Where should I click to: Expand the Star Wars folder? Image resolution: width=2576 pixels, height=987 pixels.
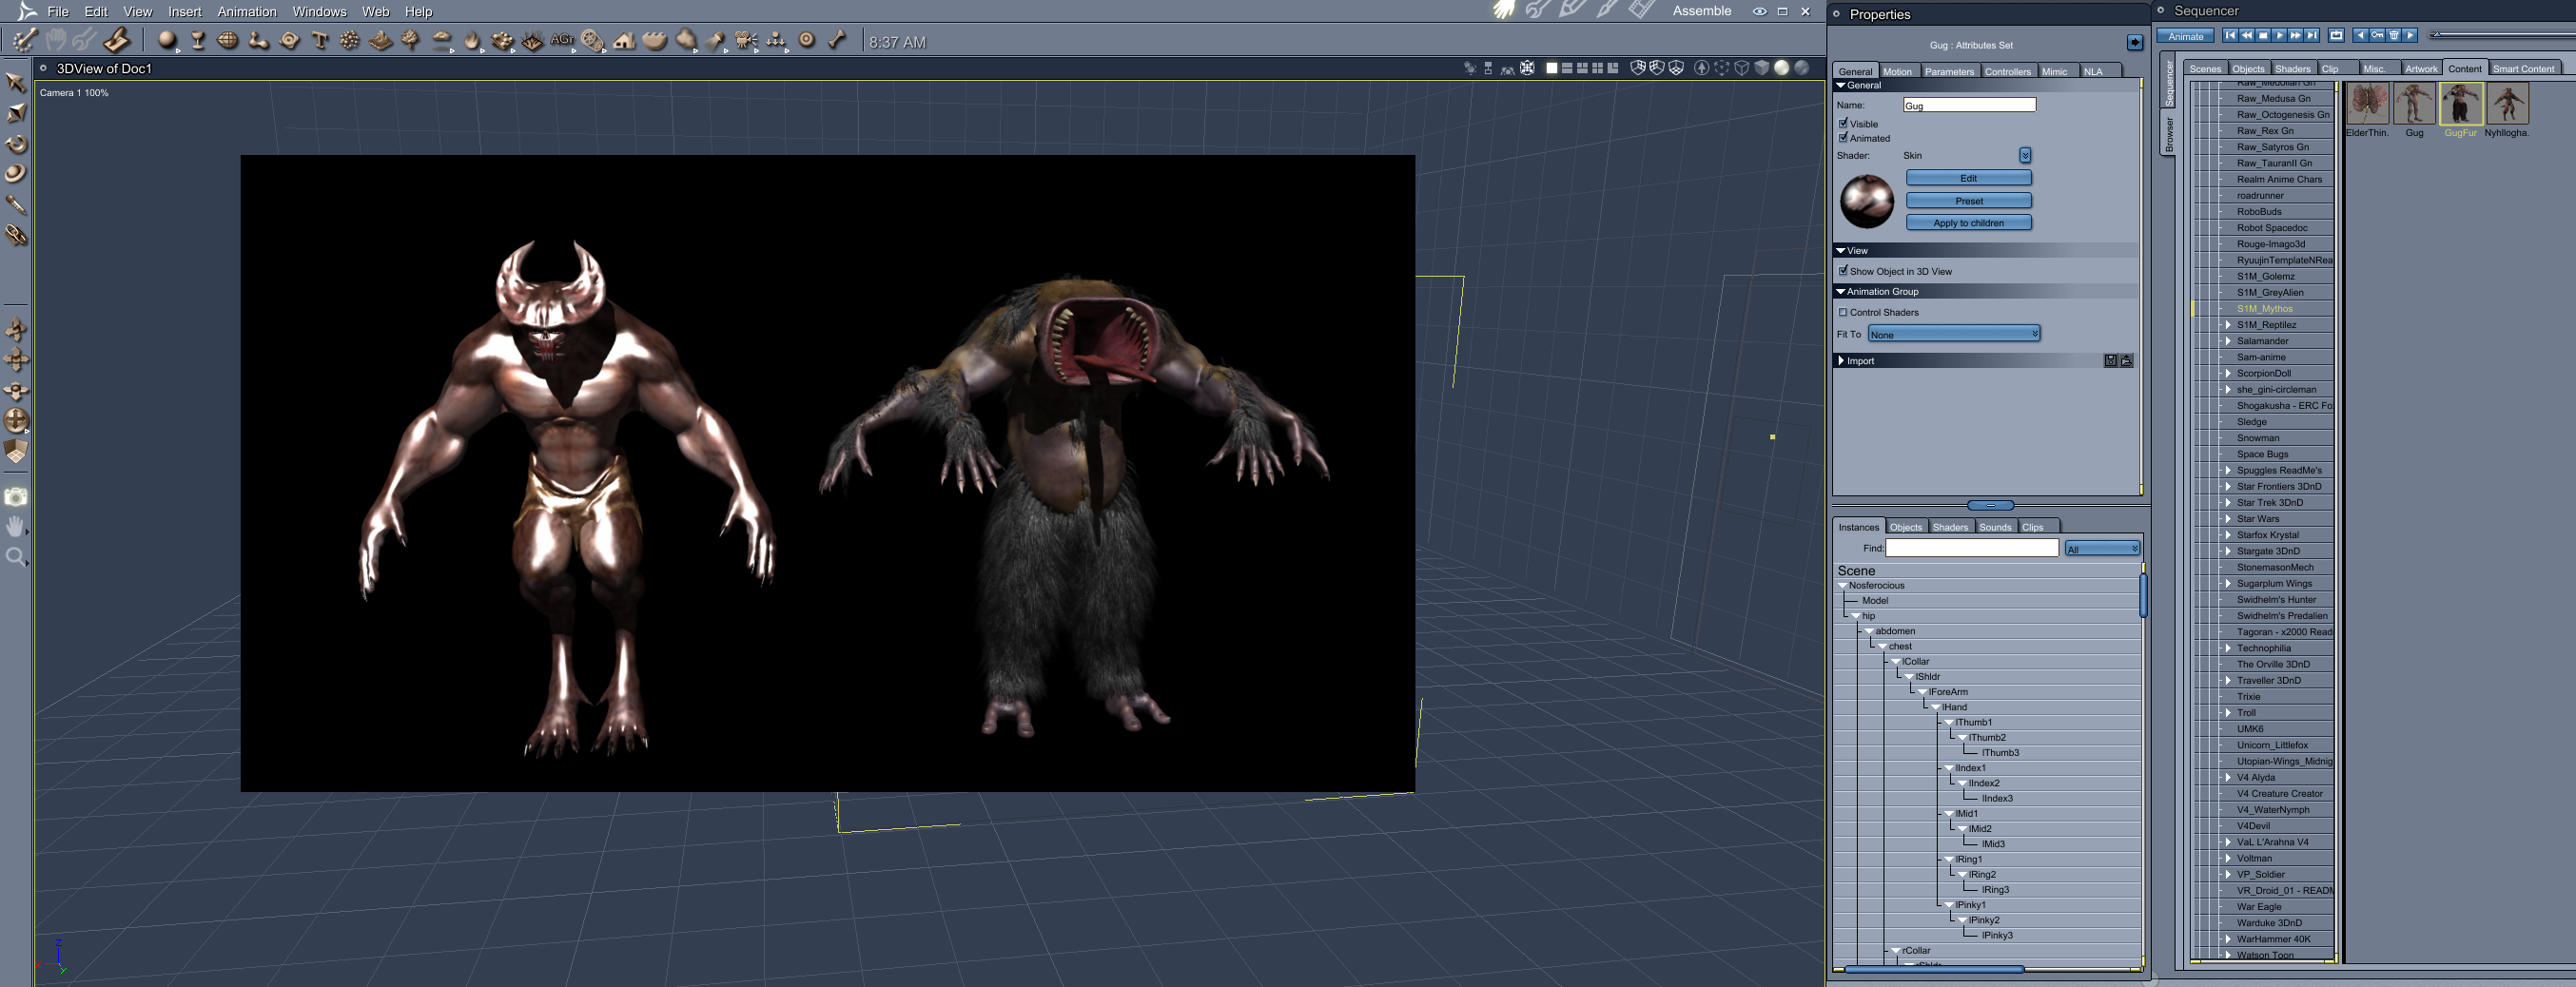[2227, 518]
